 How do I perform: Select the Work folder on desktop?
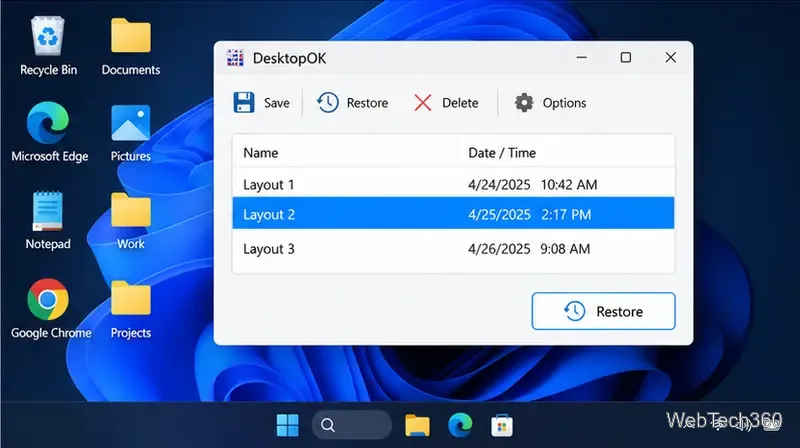[x=131, y=210]
